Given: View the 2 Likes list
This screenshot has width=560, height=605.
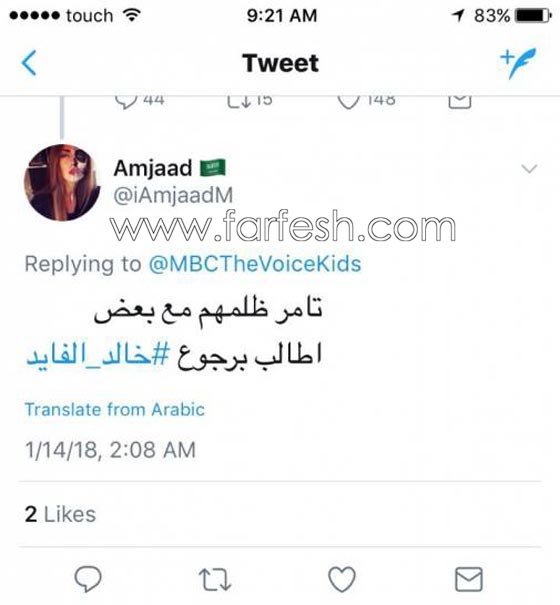Looking at the screenshot, I should click(60, 514).
